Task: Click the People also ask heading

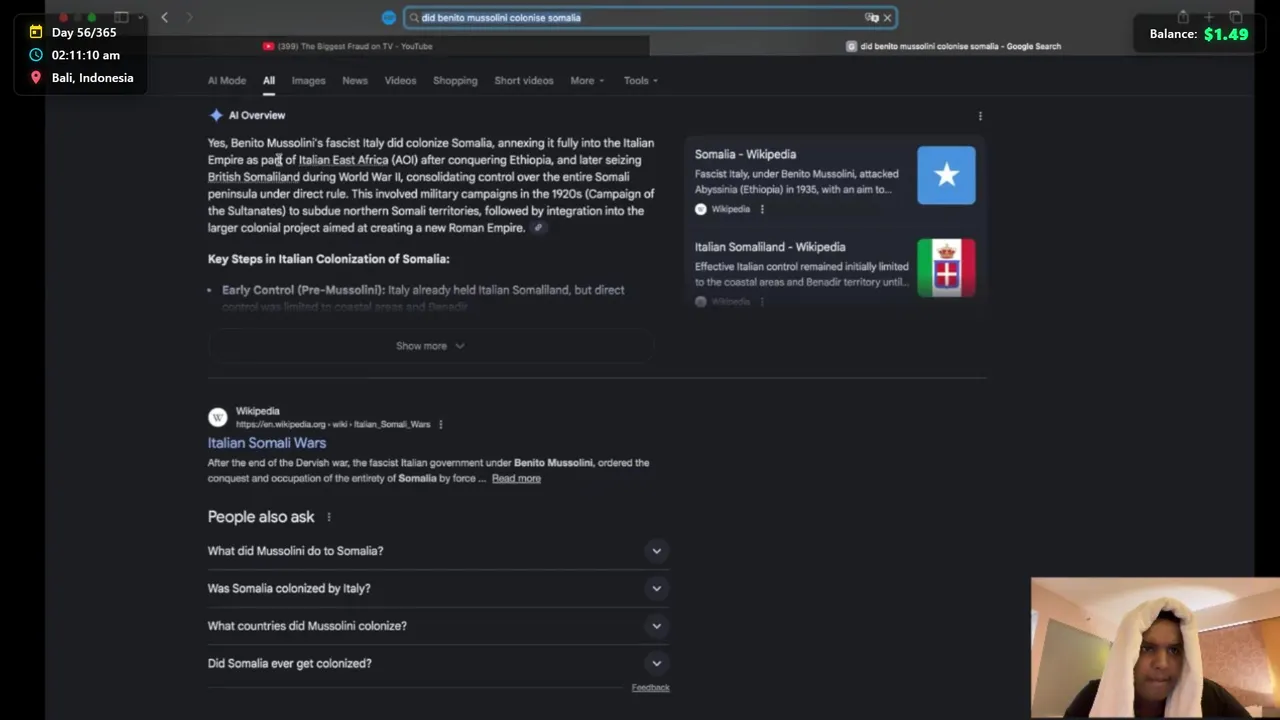Action: click(x=261, y=517)
